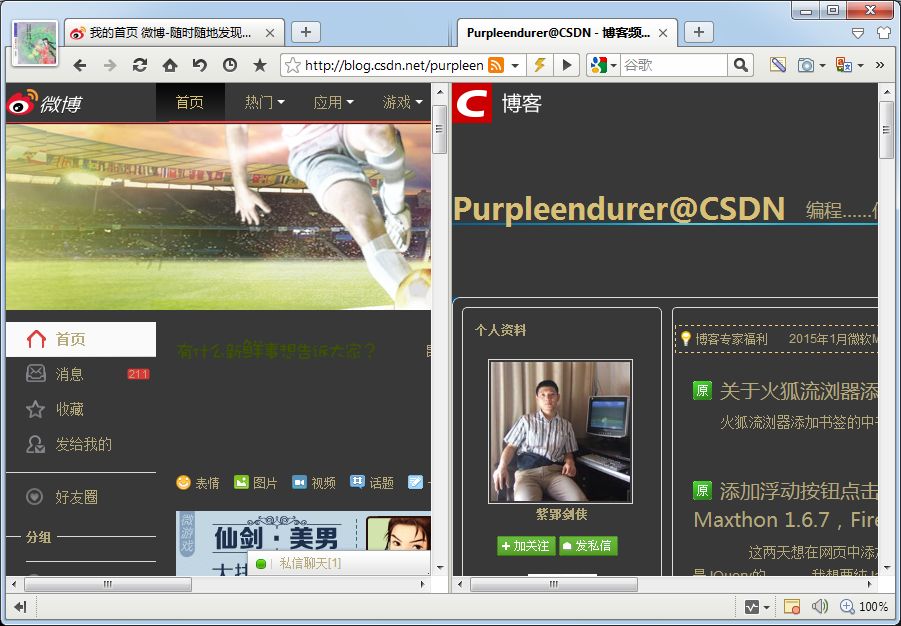
Task: Select 消息 in Weibo left sidebar
Action: point(69,374)
